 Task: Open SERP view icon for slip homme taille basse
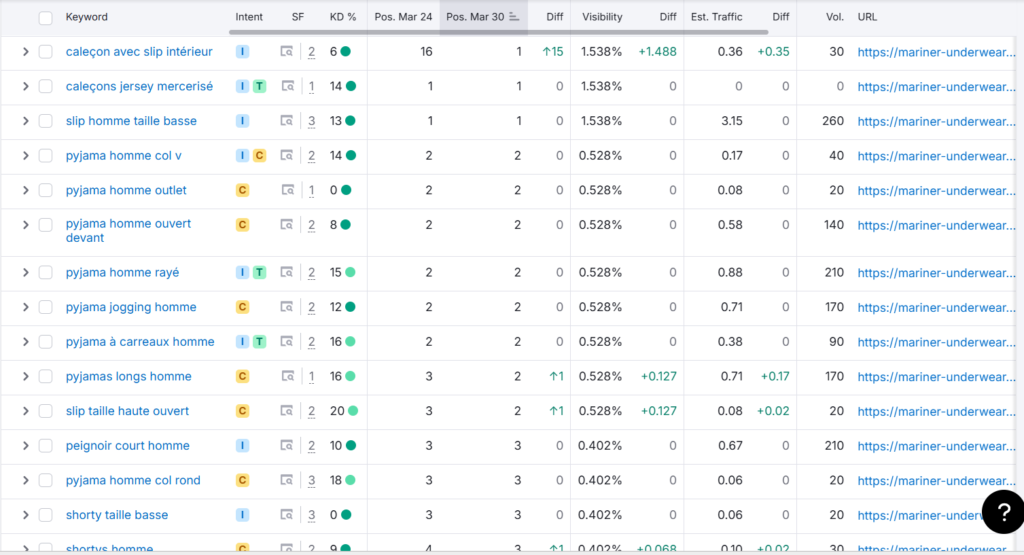point(286,121)
